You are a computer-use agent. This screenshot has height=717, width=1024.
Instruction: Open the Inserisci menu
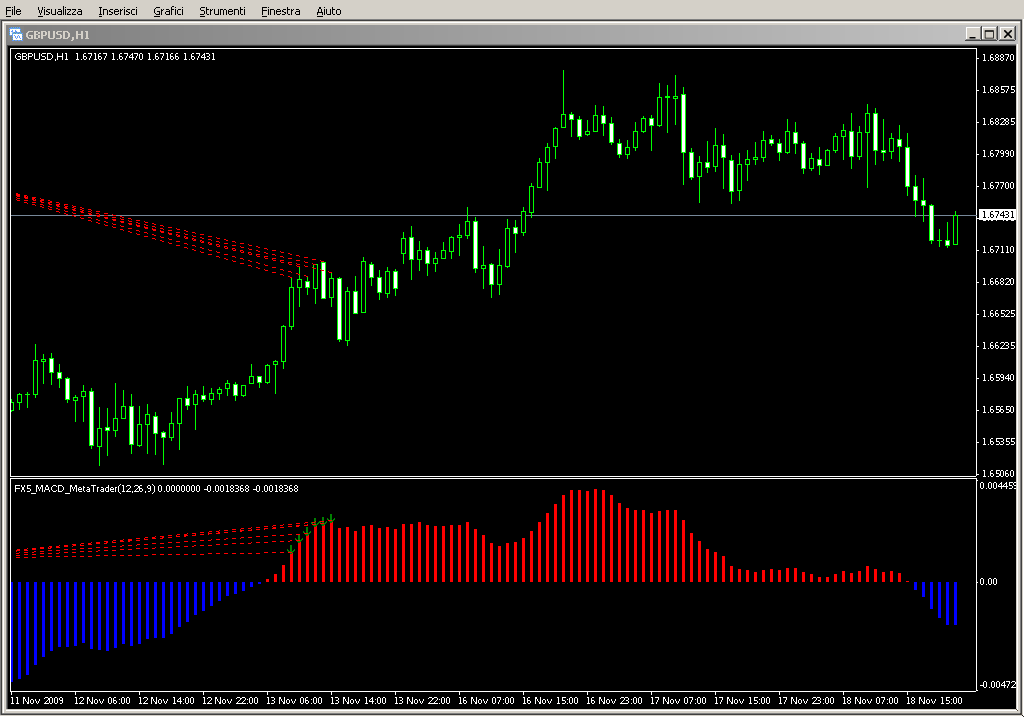118,11
